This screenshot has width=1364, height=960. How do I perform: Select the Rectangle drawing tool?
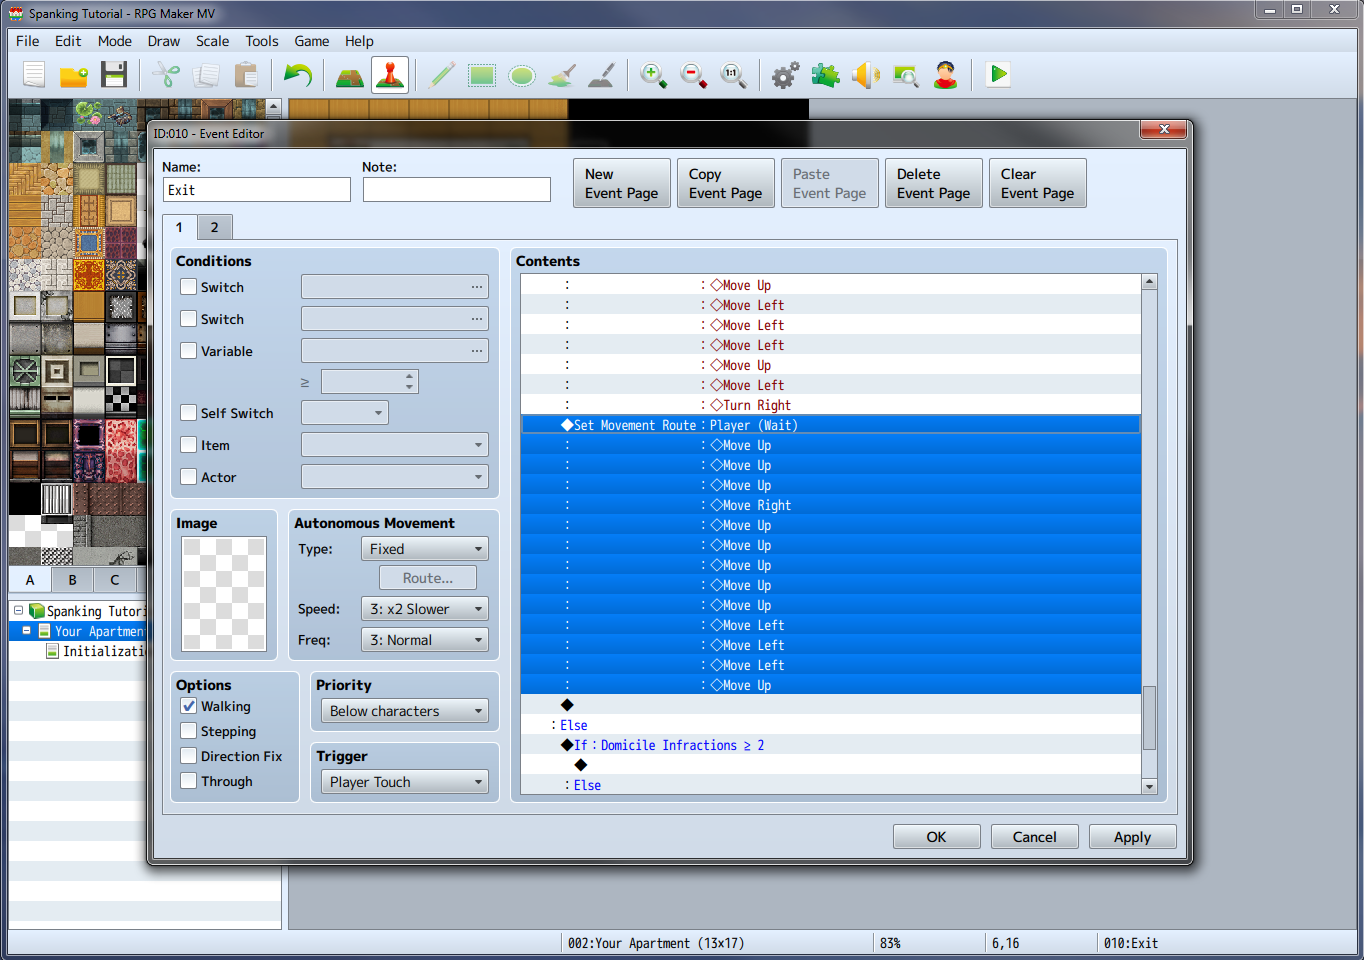pos(482,75)
